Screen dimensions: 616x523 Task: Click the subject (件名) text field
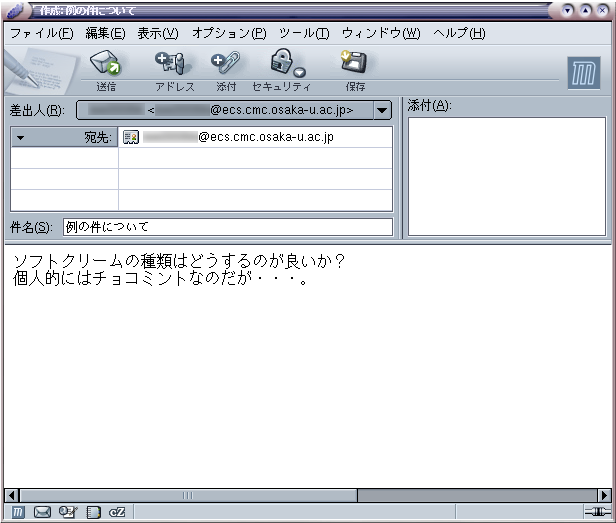pyautogui.click(x=227, y=227)
